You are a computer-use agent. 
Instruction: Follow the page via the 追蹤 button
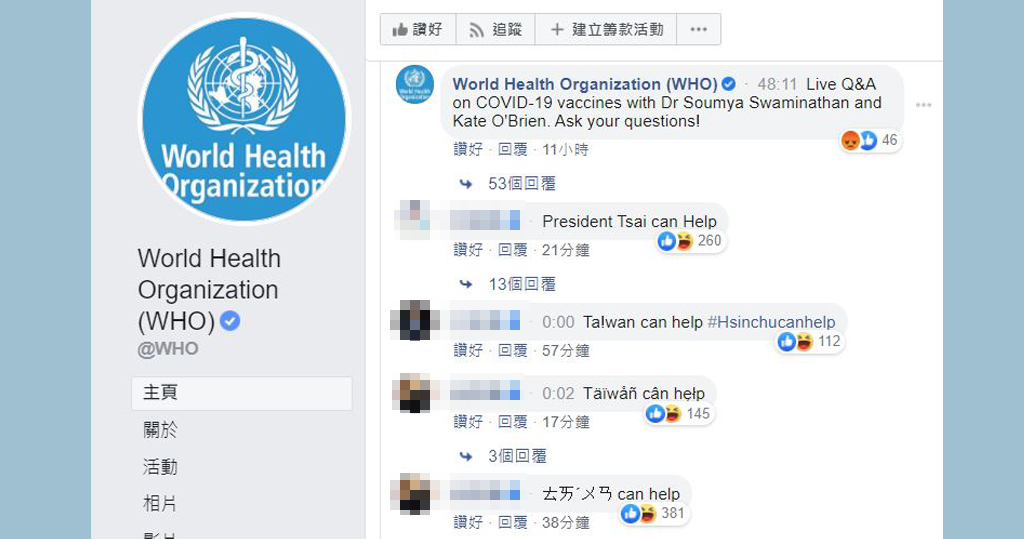coord(496,29)
